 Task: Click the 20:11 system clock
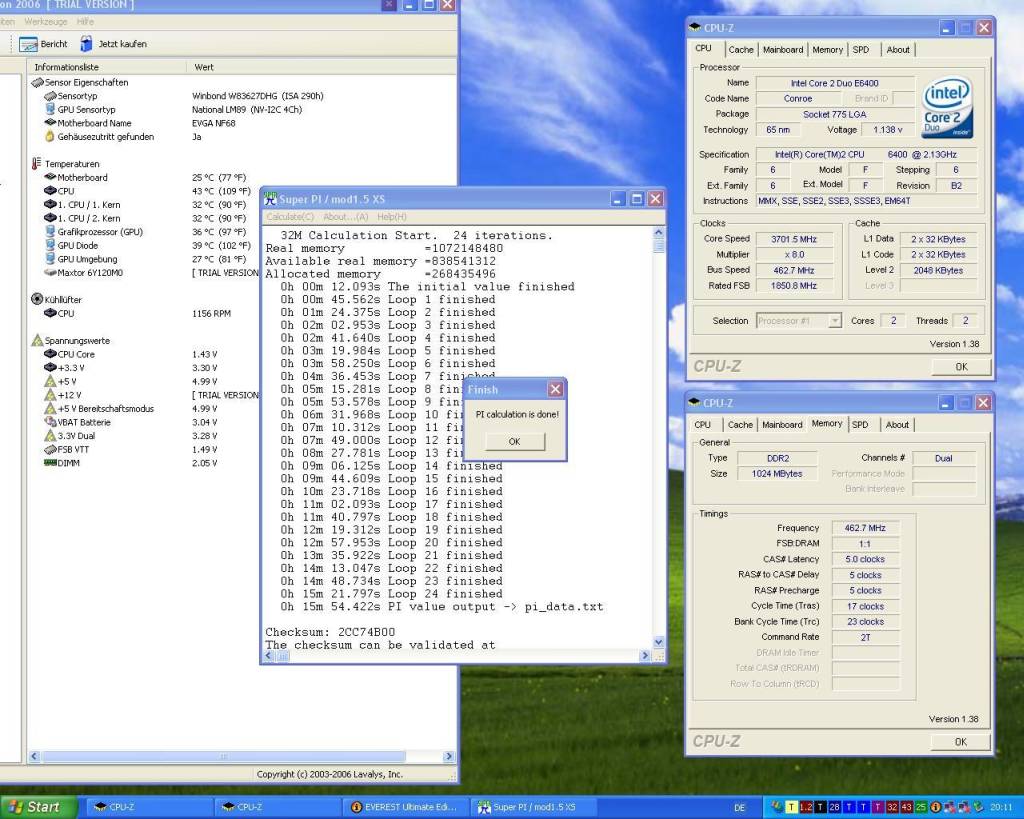pyautogui.click(x=1000, y=808)
